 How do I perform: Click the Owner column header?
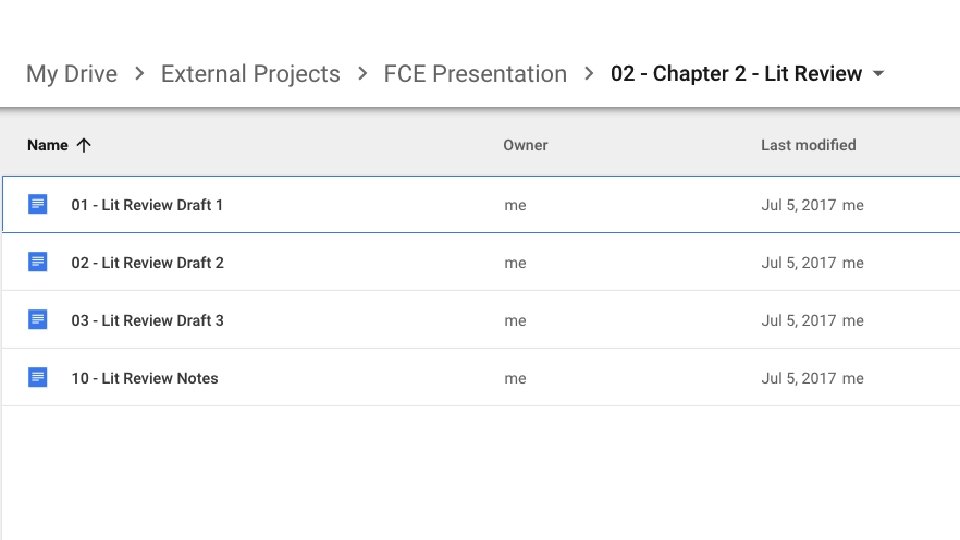(525, 145)
